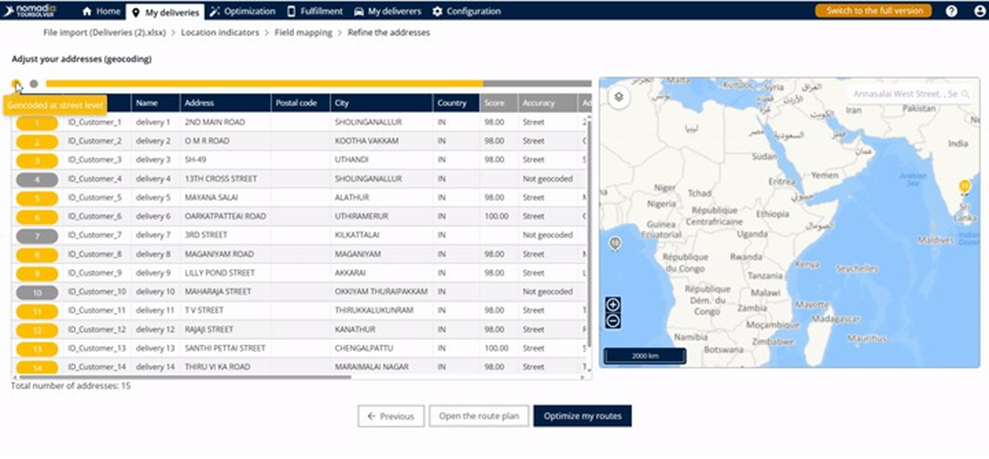Viewport: 989px width, 459px height.
Task: Click the Optimize my routes button
Action: (x=582, y=416)
